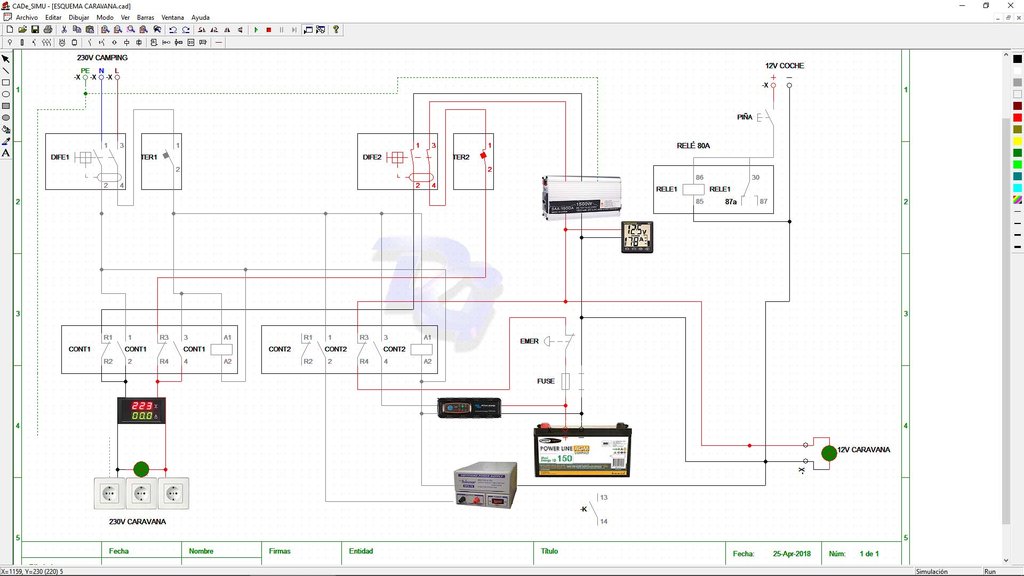This screenshot has width=1024, height=576.
Task: Select the arrow pointer tool
Action: click(x=6, y=59)
